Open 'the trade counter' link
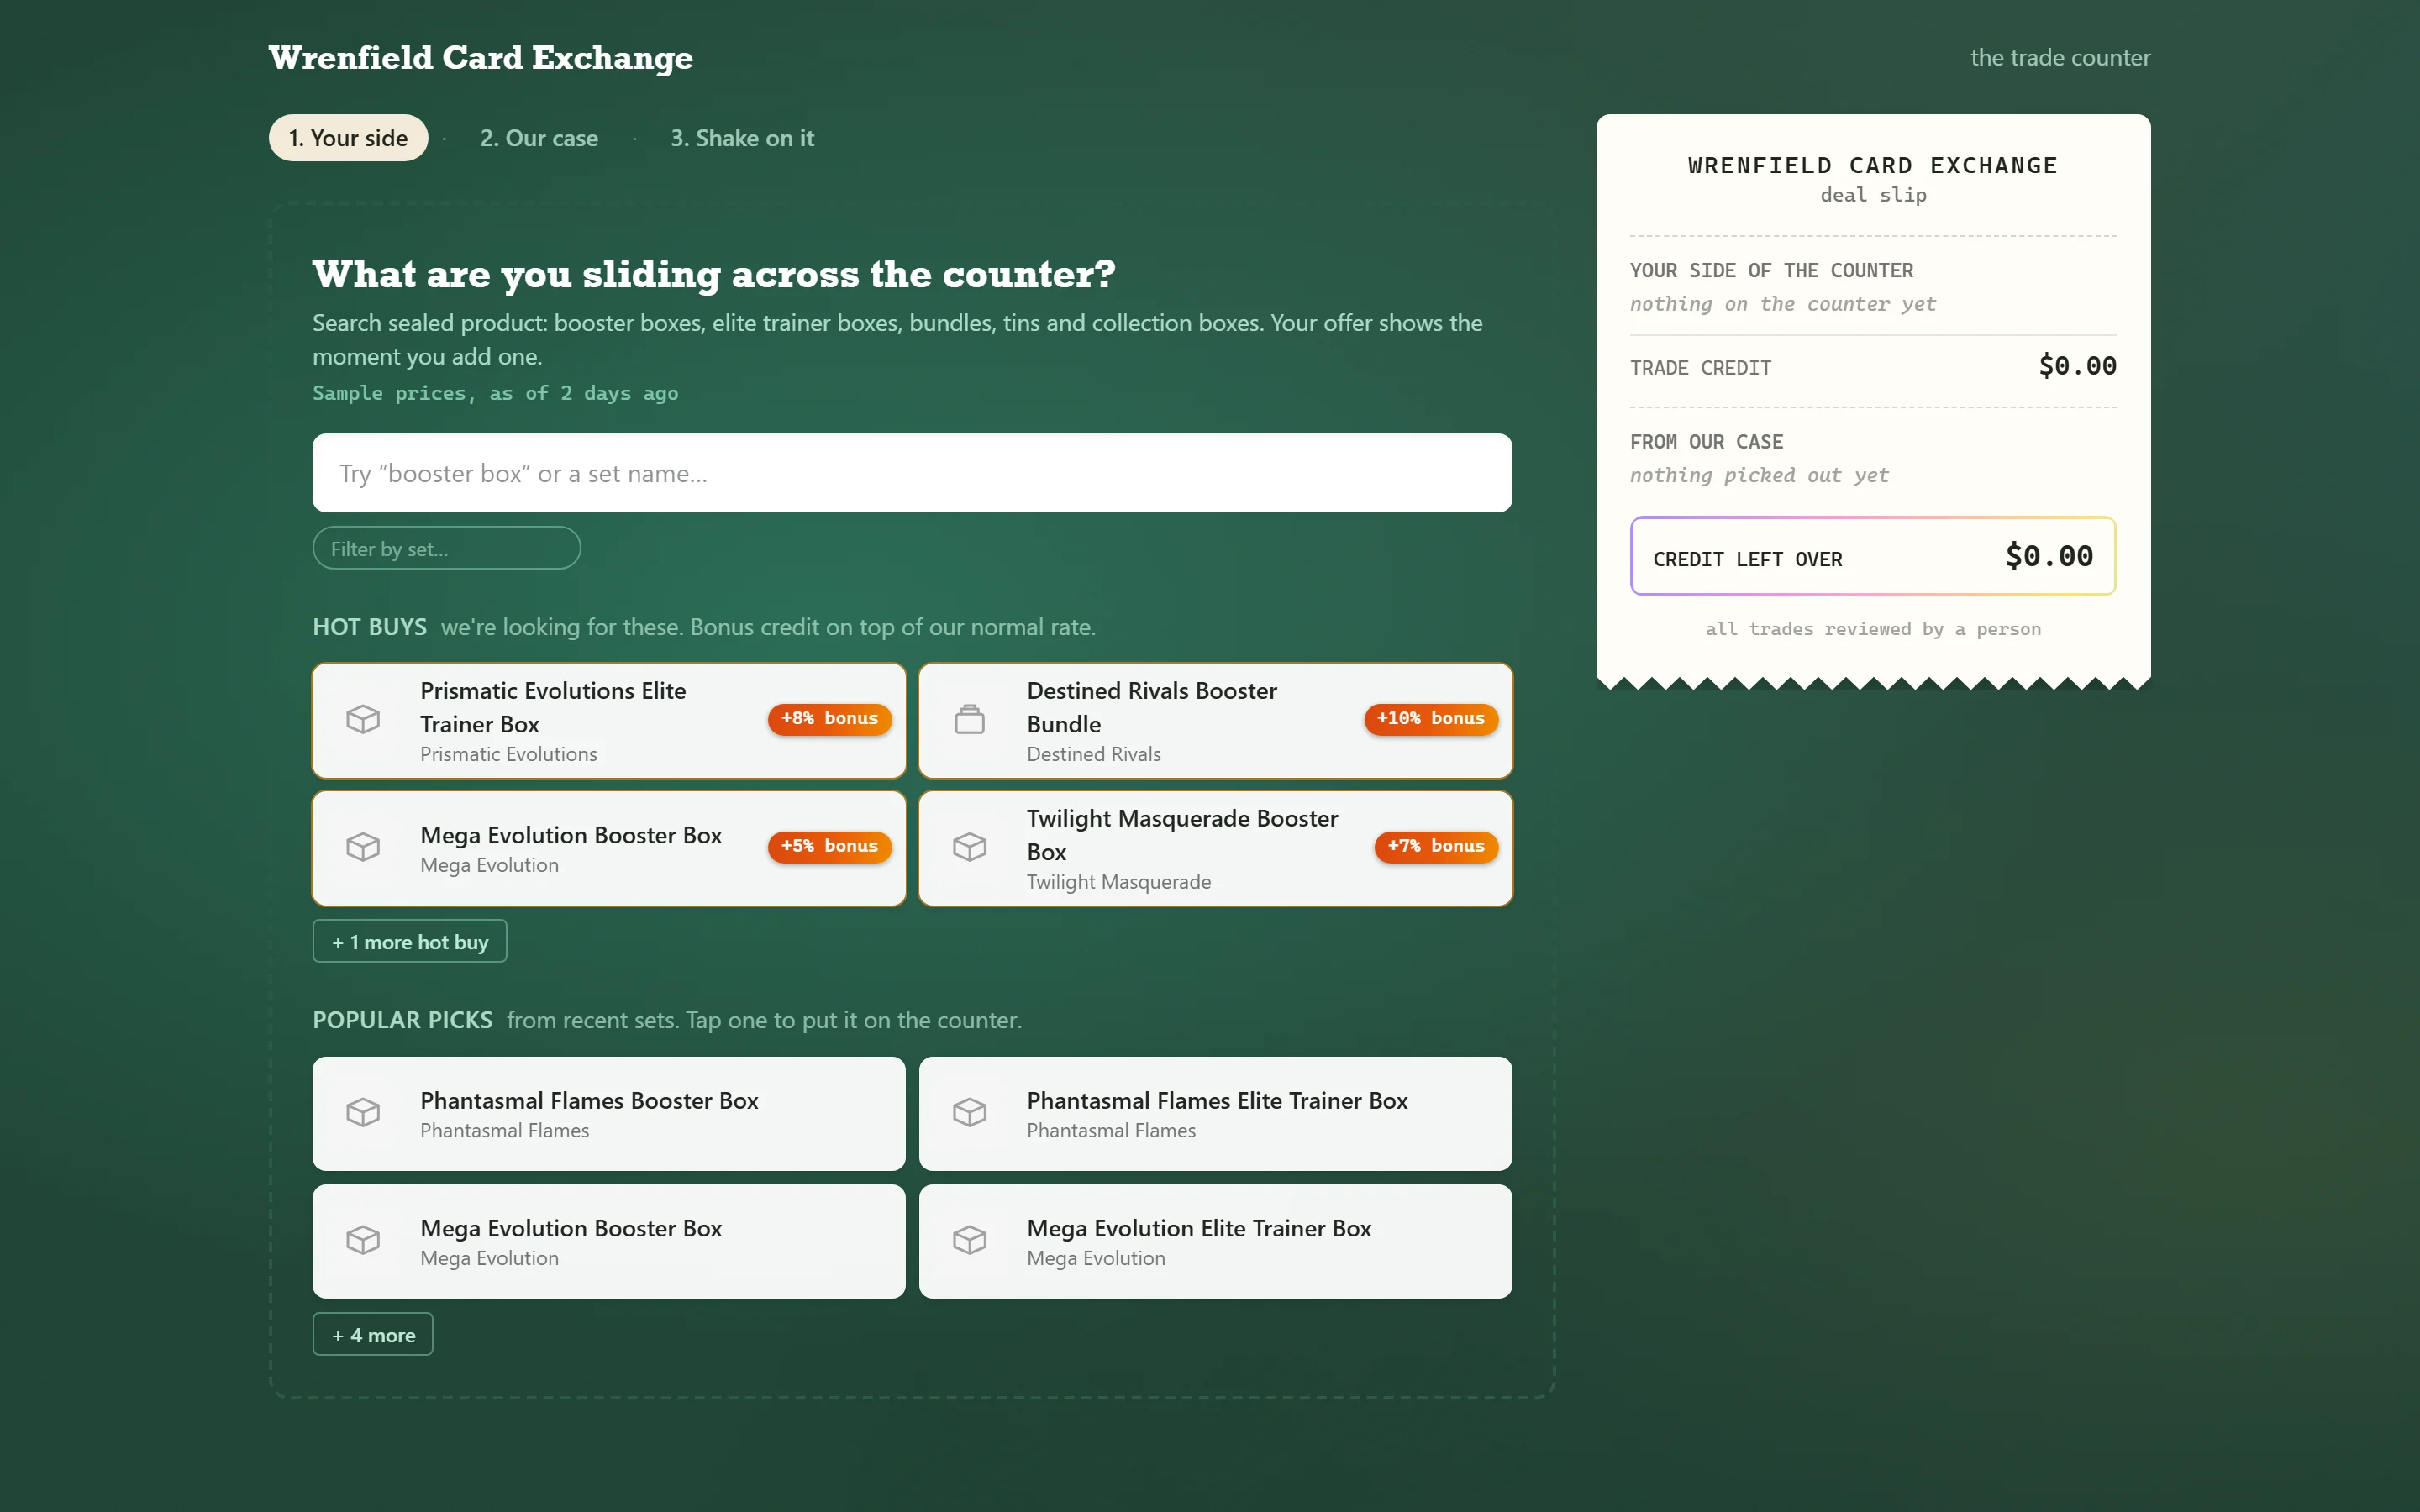Screen dimensions: 2420x1512 [2060, 58]
